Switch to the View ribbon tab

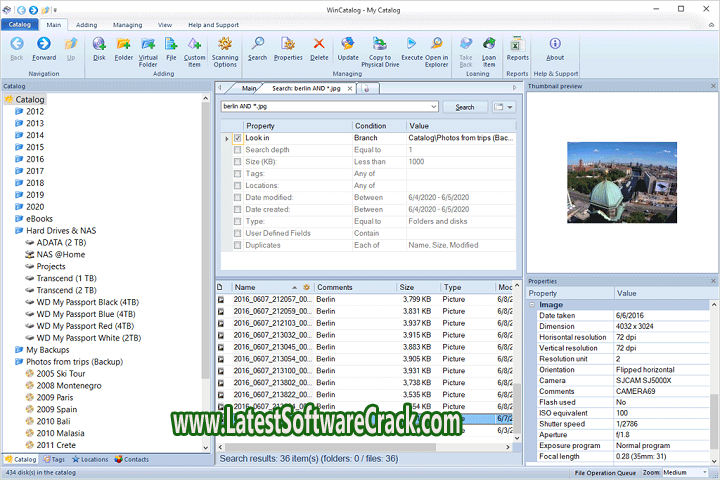165,25
